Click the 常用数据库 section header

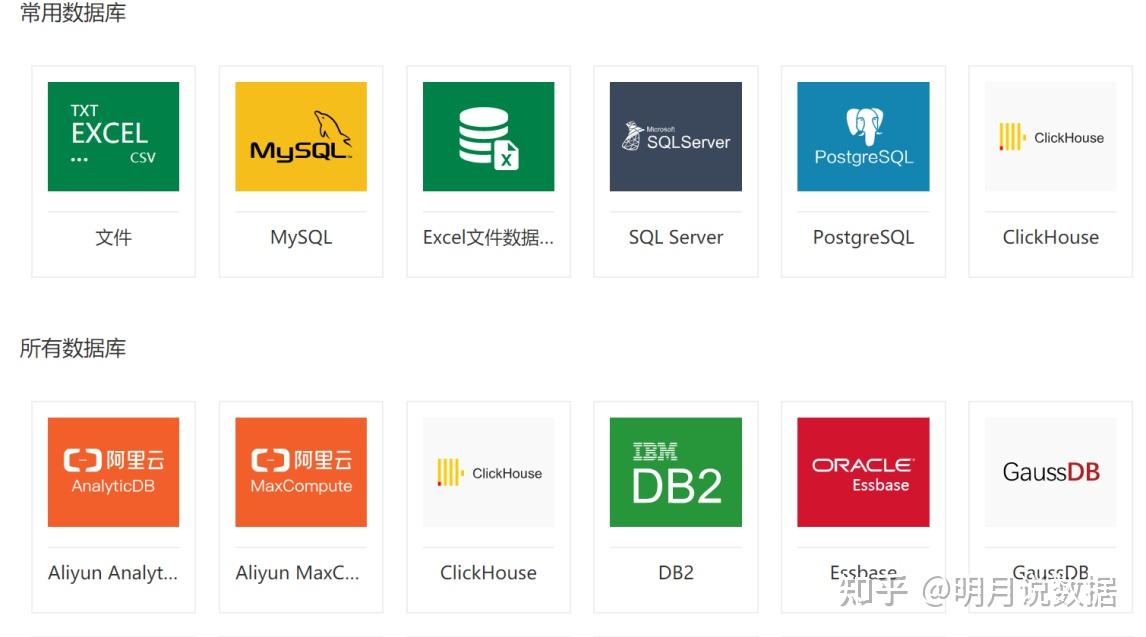(71, 14)
